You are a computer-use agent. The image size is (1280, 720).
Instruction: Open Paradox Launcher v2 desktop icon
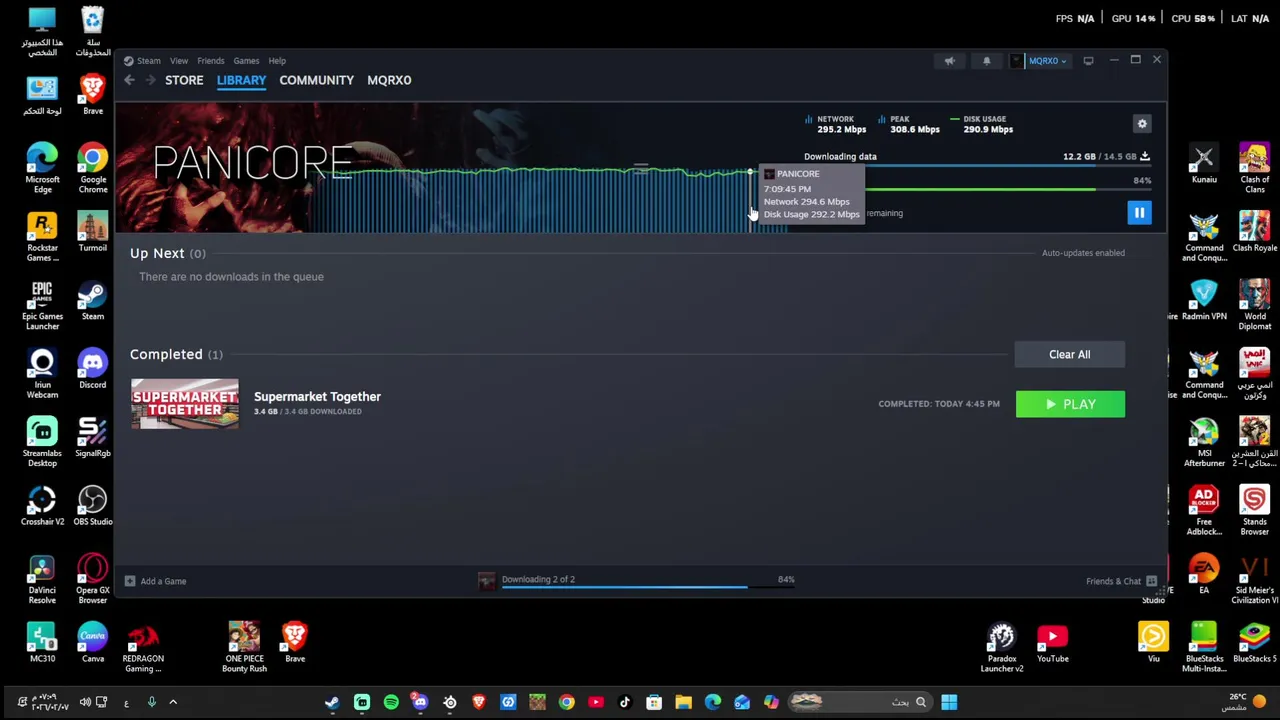pos(1001,646)
